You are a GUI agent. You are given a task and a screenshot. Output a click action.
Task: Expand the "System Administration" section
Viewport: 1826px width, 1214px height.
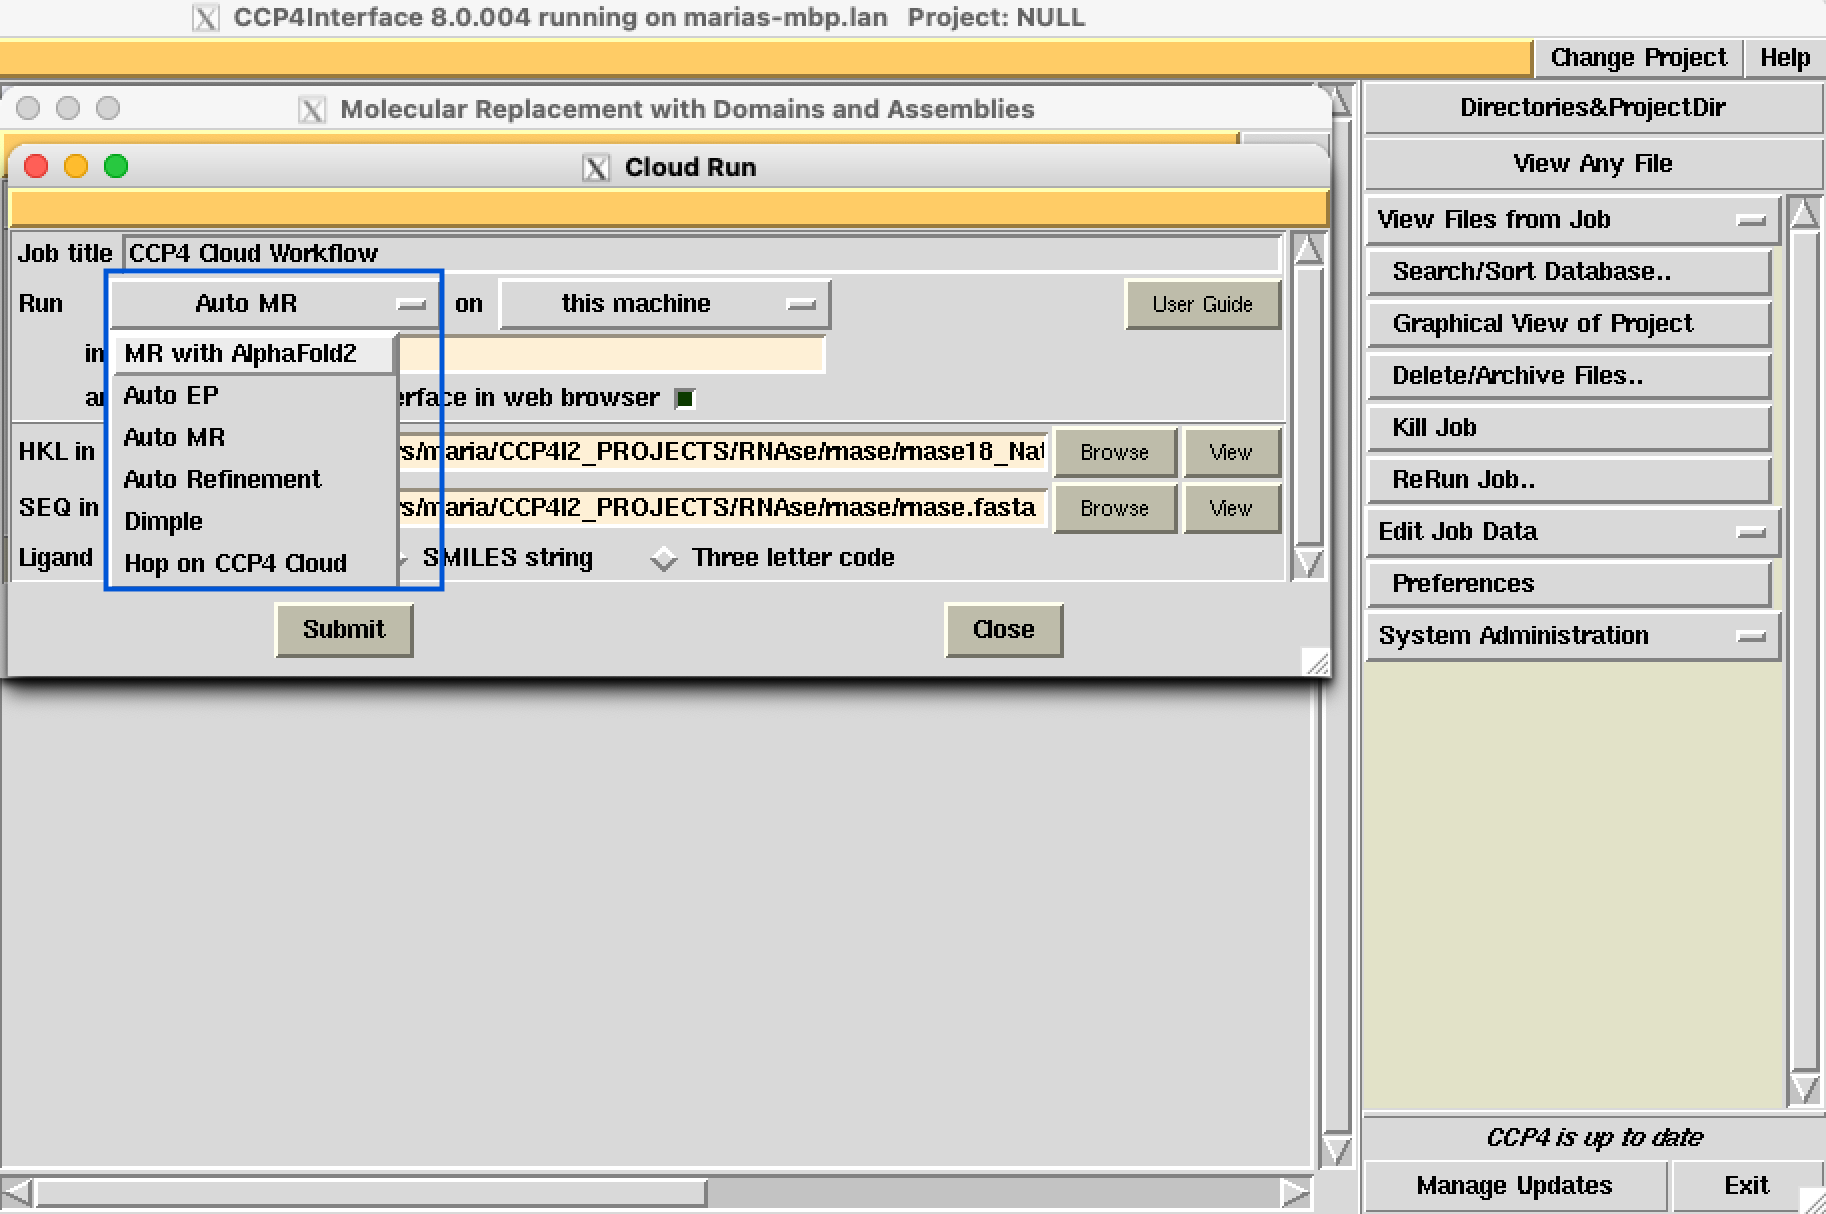[1751, 635]
